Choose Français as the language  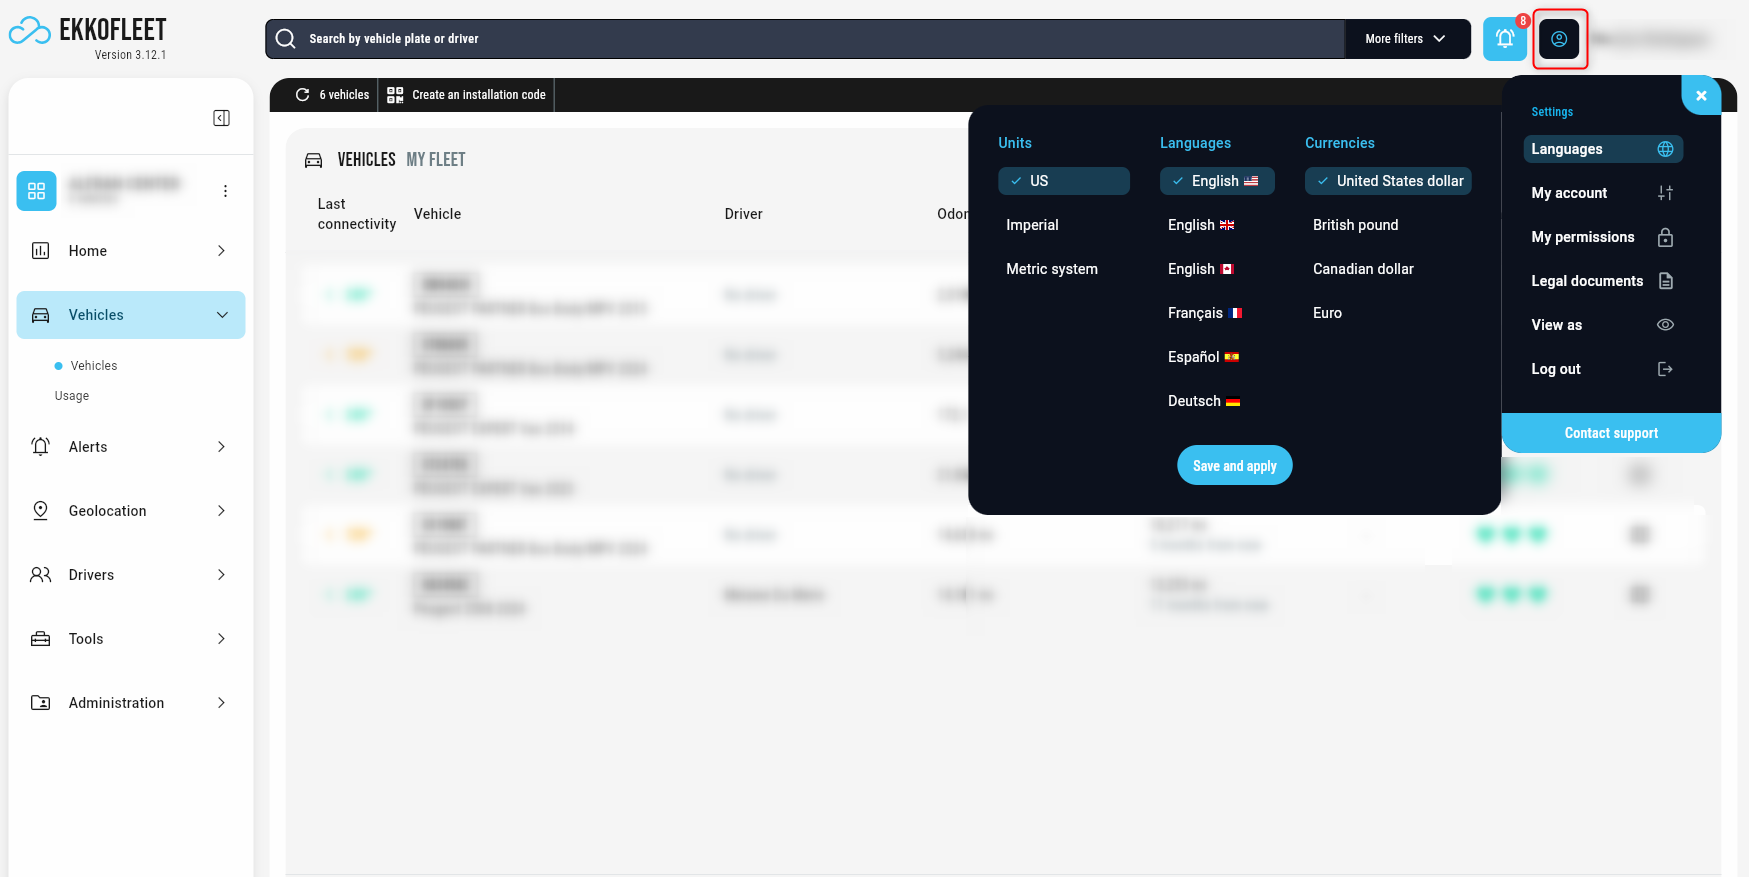pyautogui.click(x=1203, y=313)
